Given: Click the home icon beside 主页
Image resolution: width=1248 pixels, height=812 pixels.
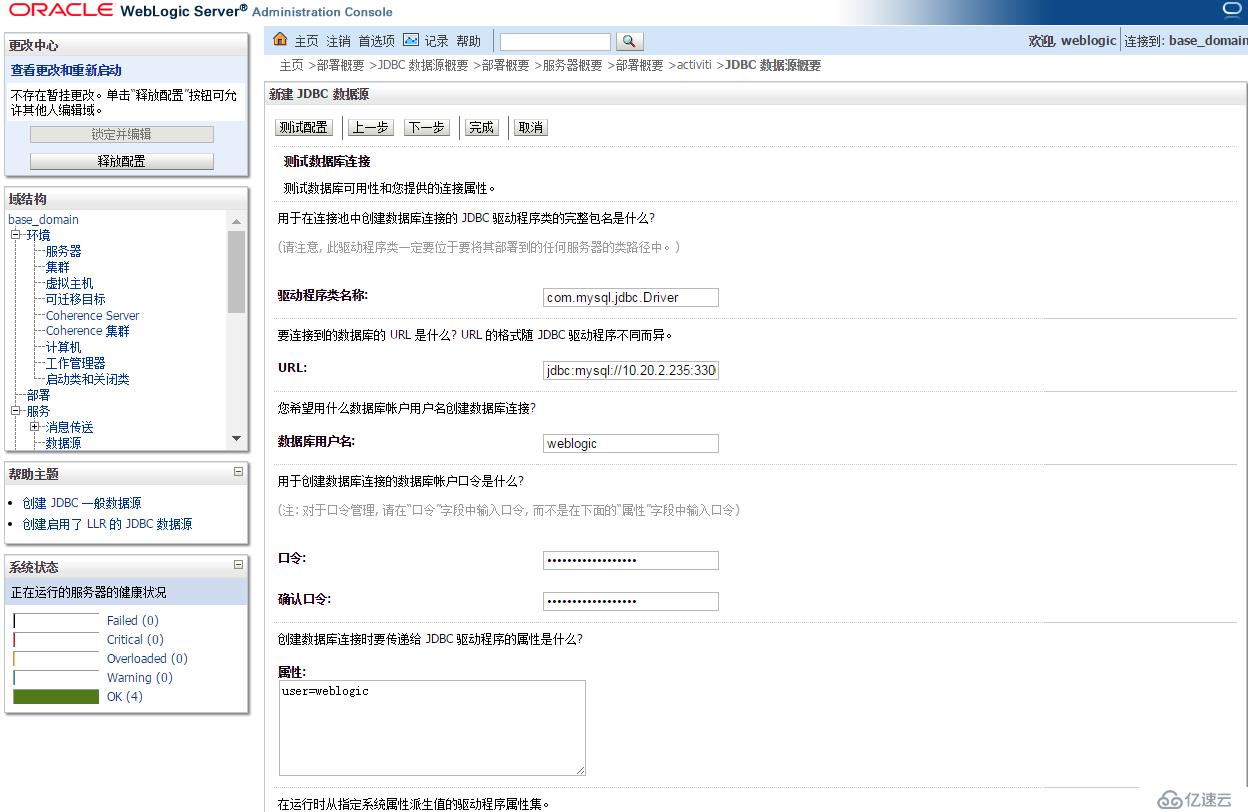Looking at the screenshot, I should click(x=280, y=40).
